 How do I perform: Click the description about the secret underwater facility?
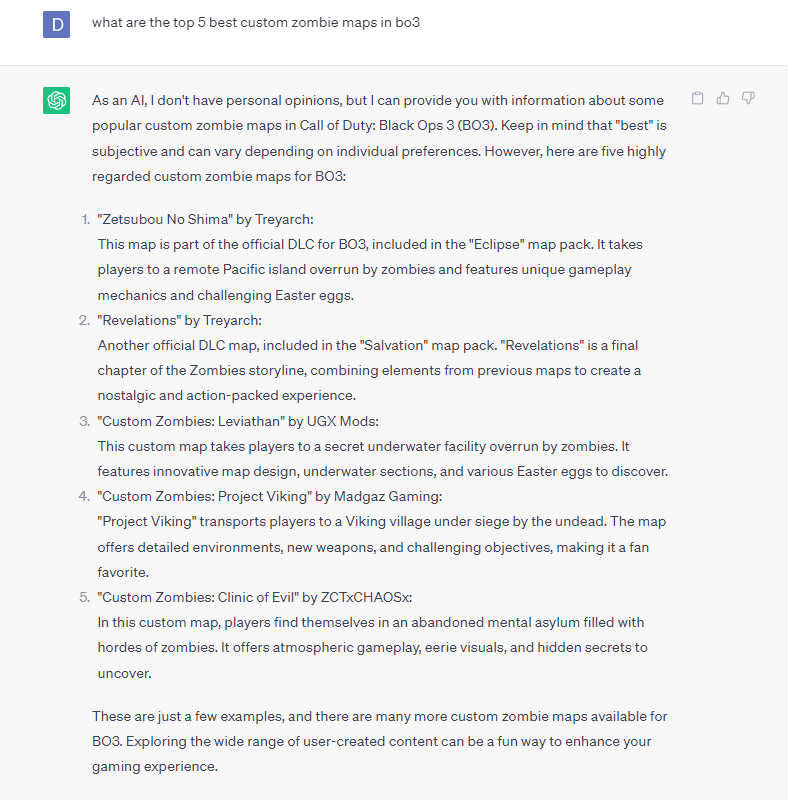[x=383, y=459]
